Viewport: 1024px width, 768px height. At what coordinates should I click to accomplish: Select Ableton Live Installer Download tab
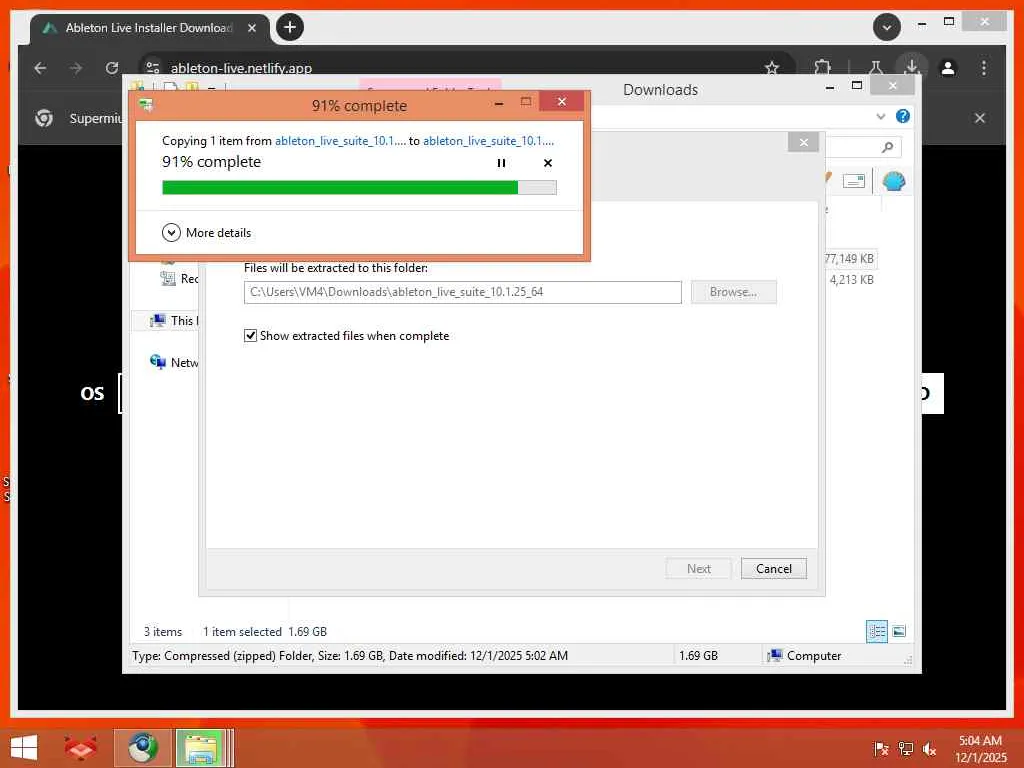149,28
